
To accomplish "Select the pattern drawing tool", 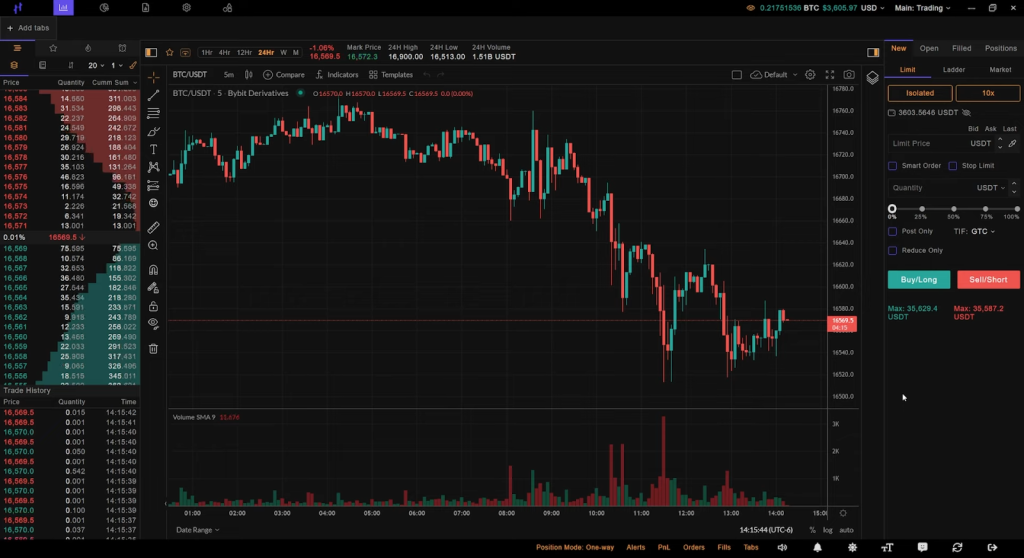I will coord(153,167).
